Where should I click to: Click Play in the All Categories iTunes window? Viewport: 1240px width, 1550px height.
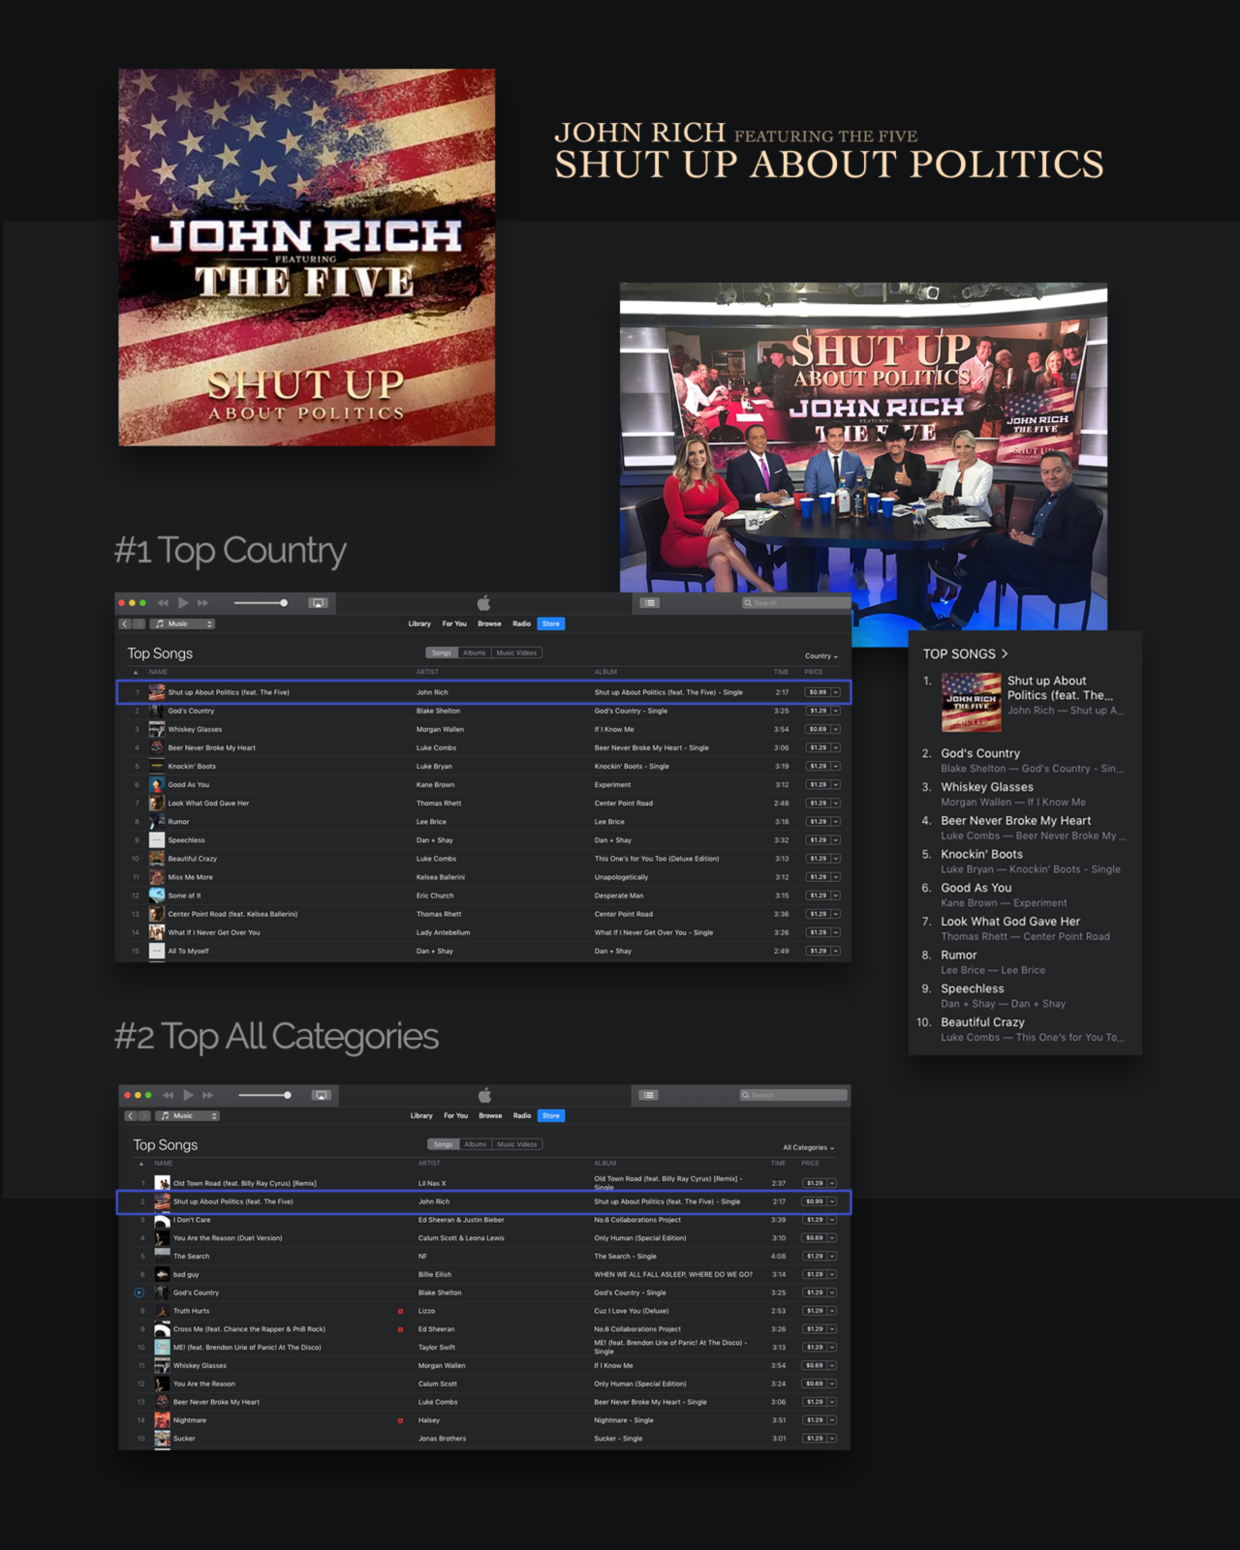[188, 1095]
